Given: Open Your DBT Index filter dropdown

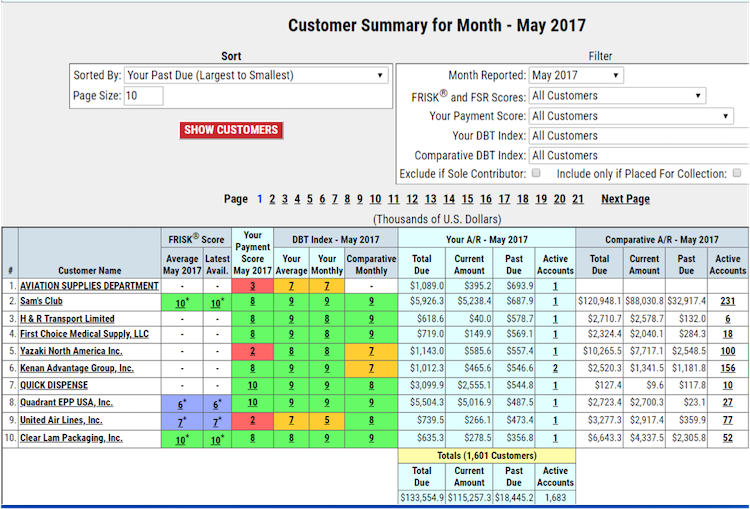Looking at the screenshot, I should pyautogui.click(x=639, y=136).
